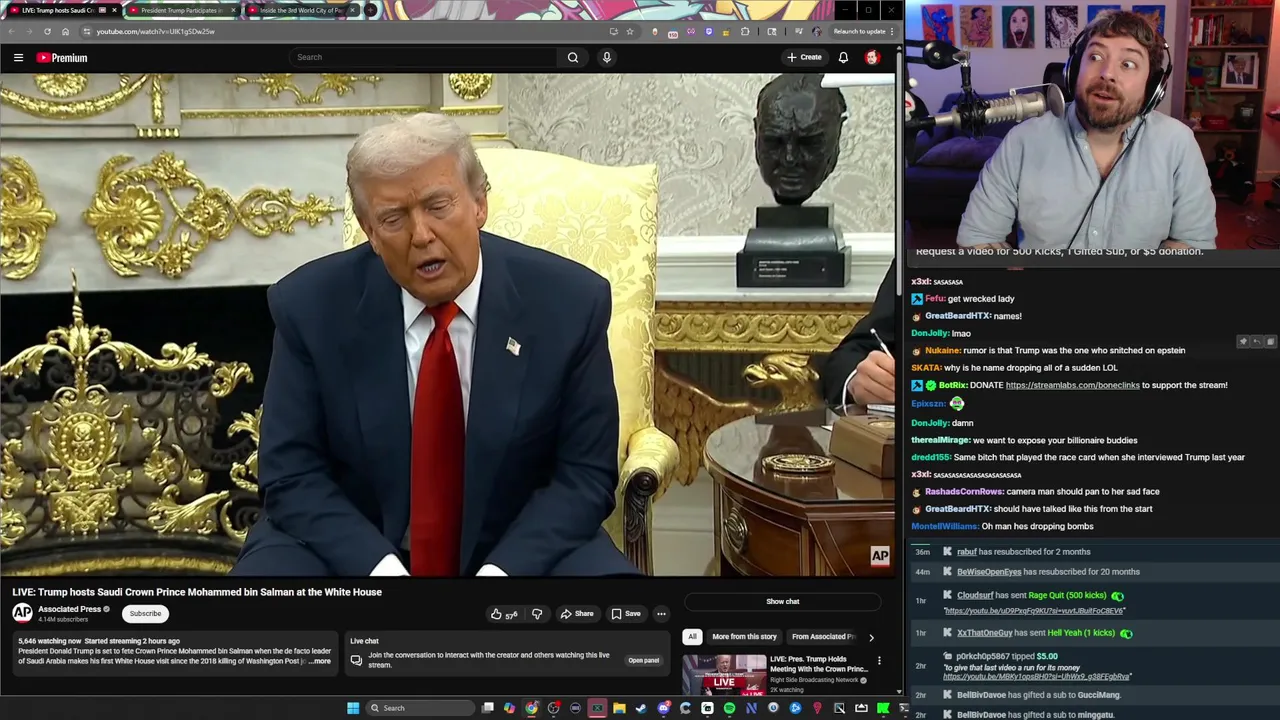This screenshot has height=720, width=1280.
Task: Click XxThatOneGuy in event list
Action: [x=984, y=633]
